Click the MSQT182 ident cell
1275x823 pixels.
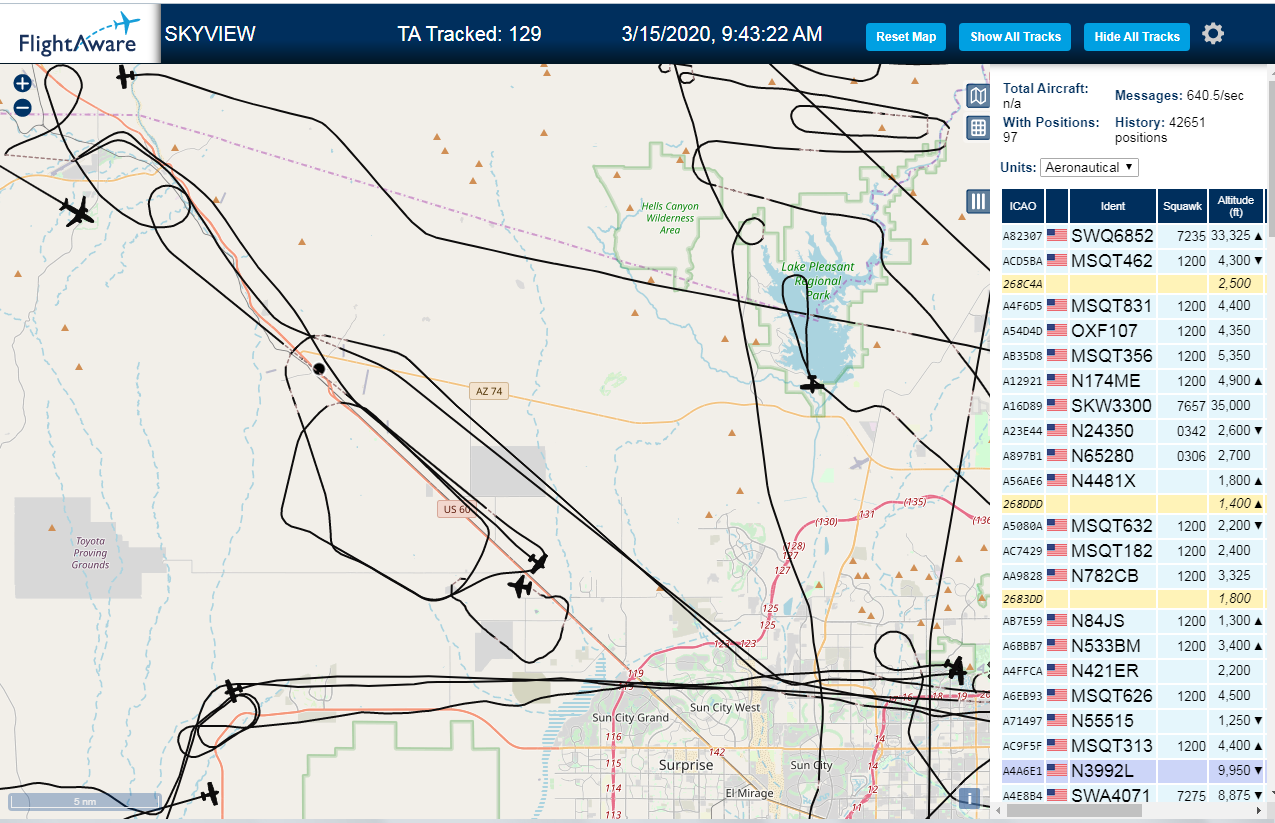[x=1112, y=551]
